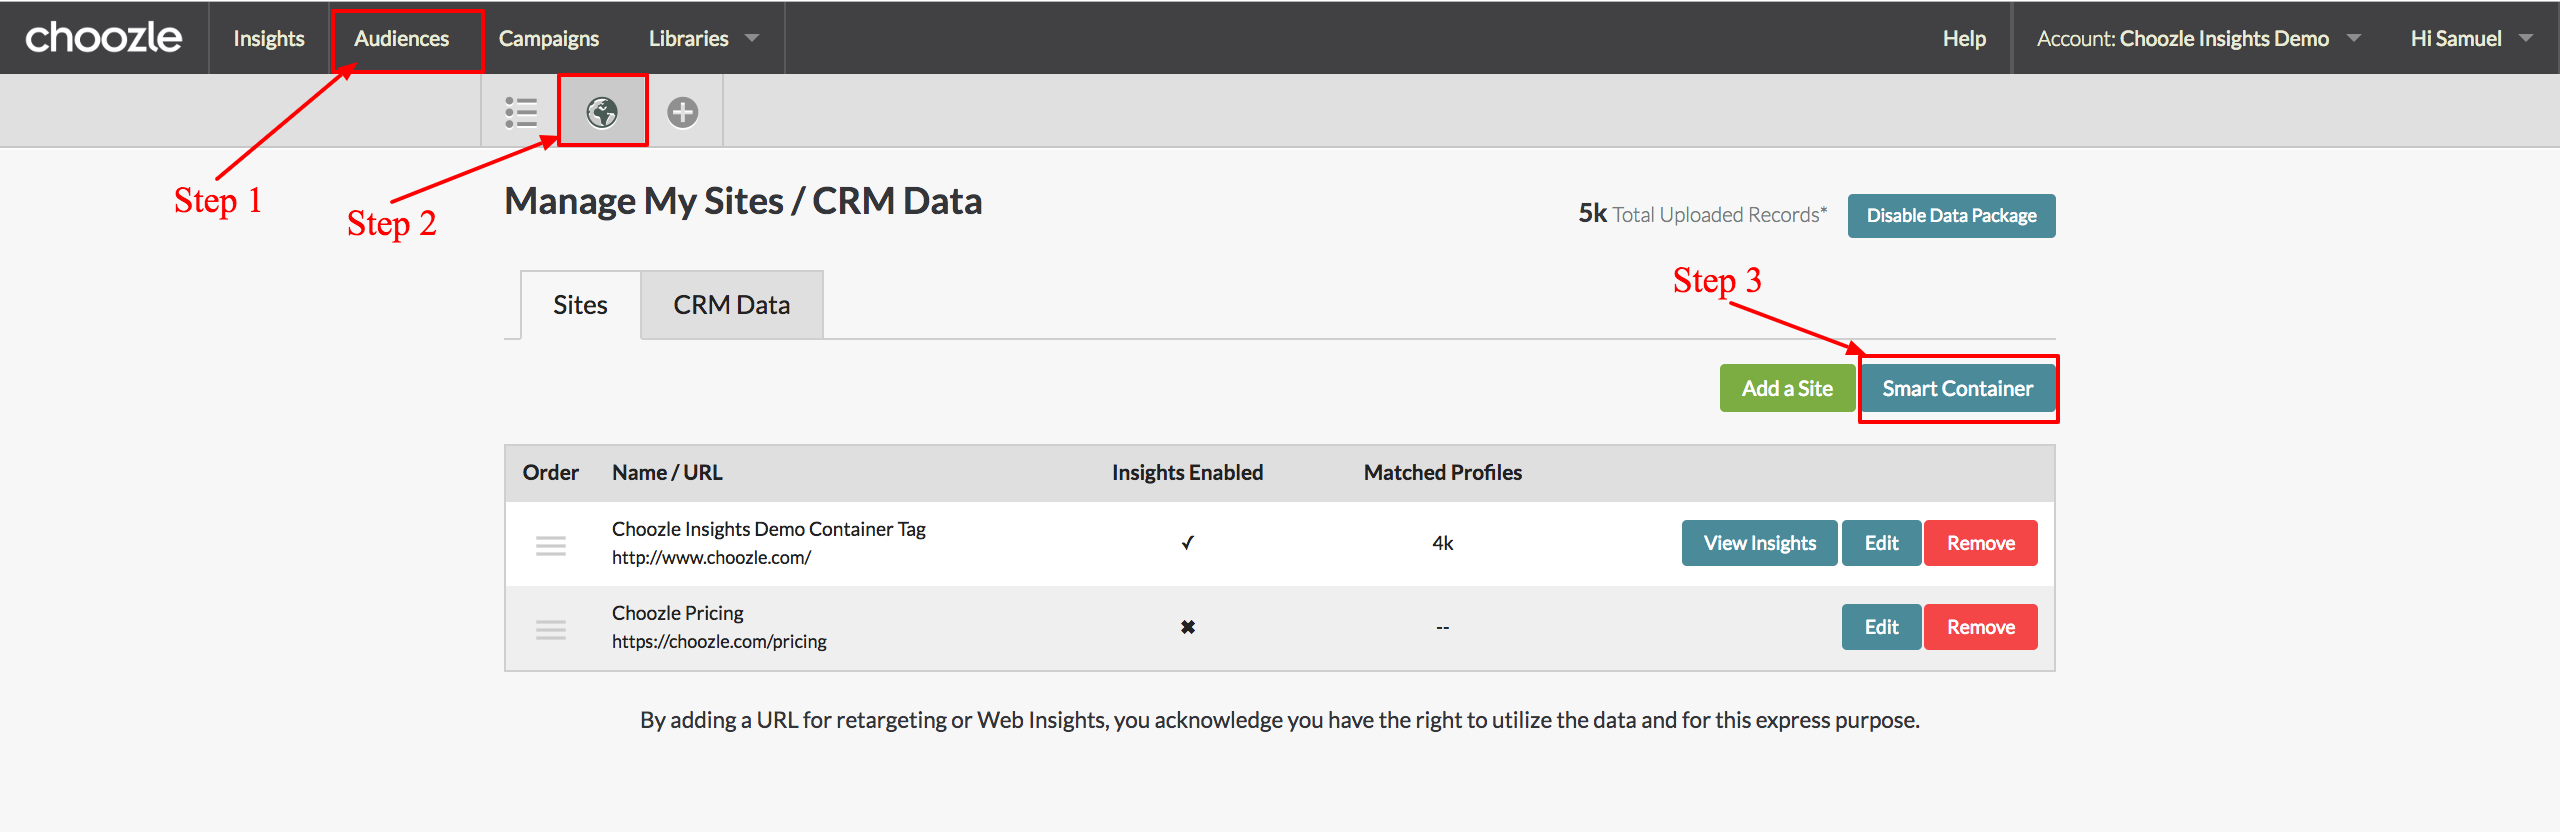2560x832 pixels.
Task: Go to the Audiences menu
Action: 402,38
